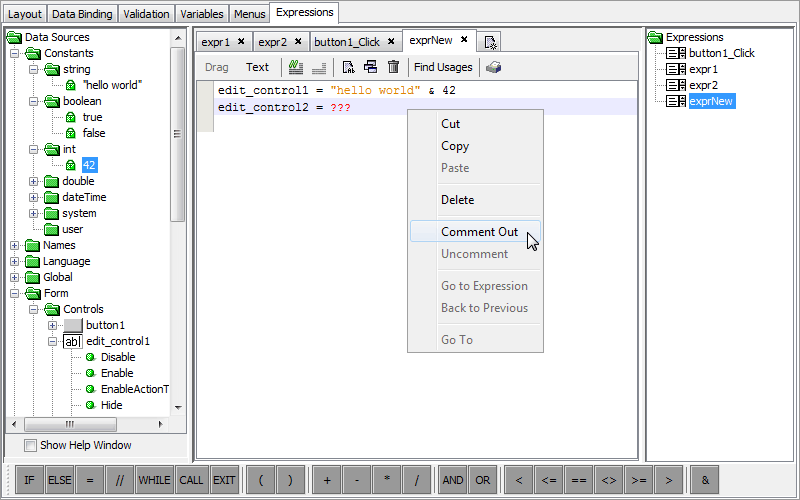Select the exprNew icon in Expressions list
The width and height of the screenshot is (800, 500).
(x=675, y=101)
